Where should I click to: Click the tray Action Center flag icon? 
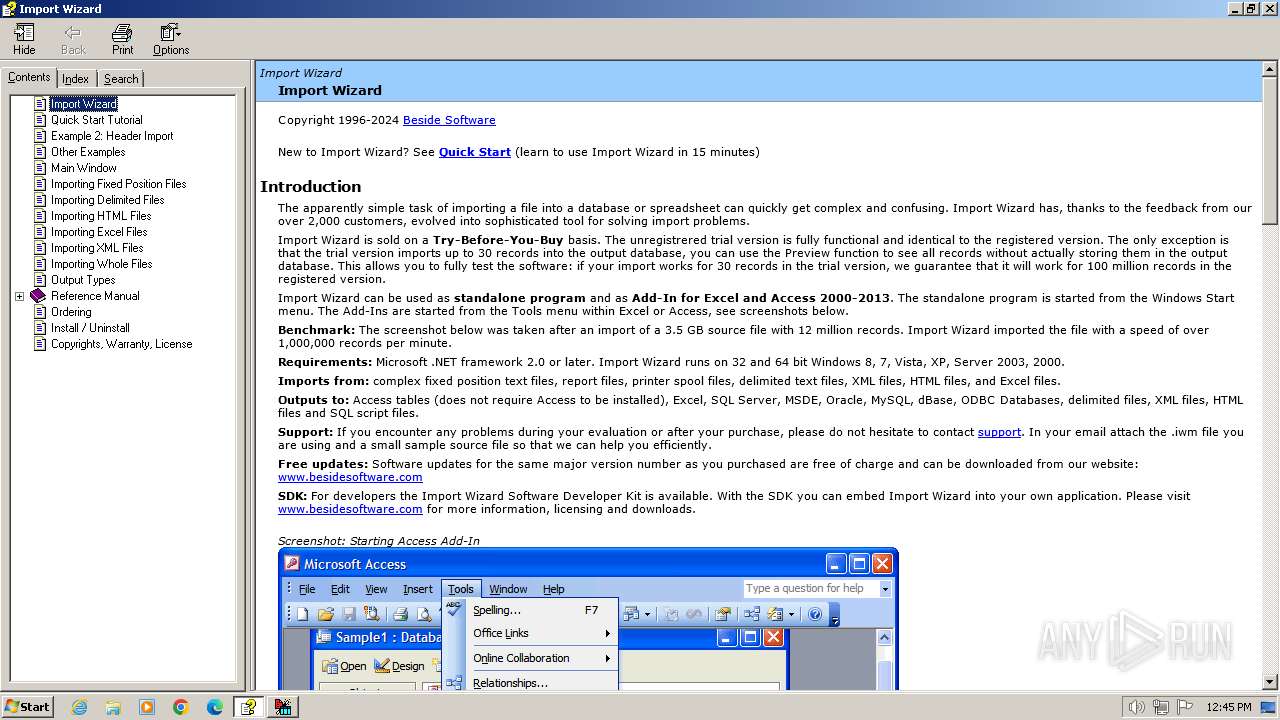click(x=1184, y=707)
